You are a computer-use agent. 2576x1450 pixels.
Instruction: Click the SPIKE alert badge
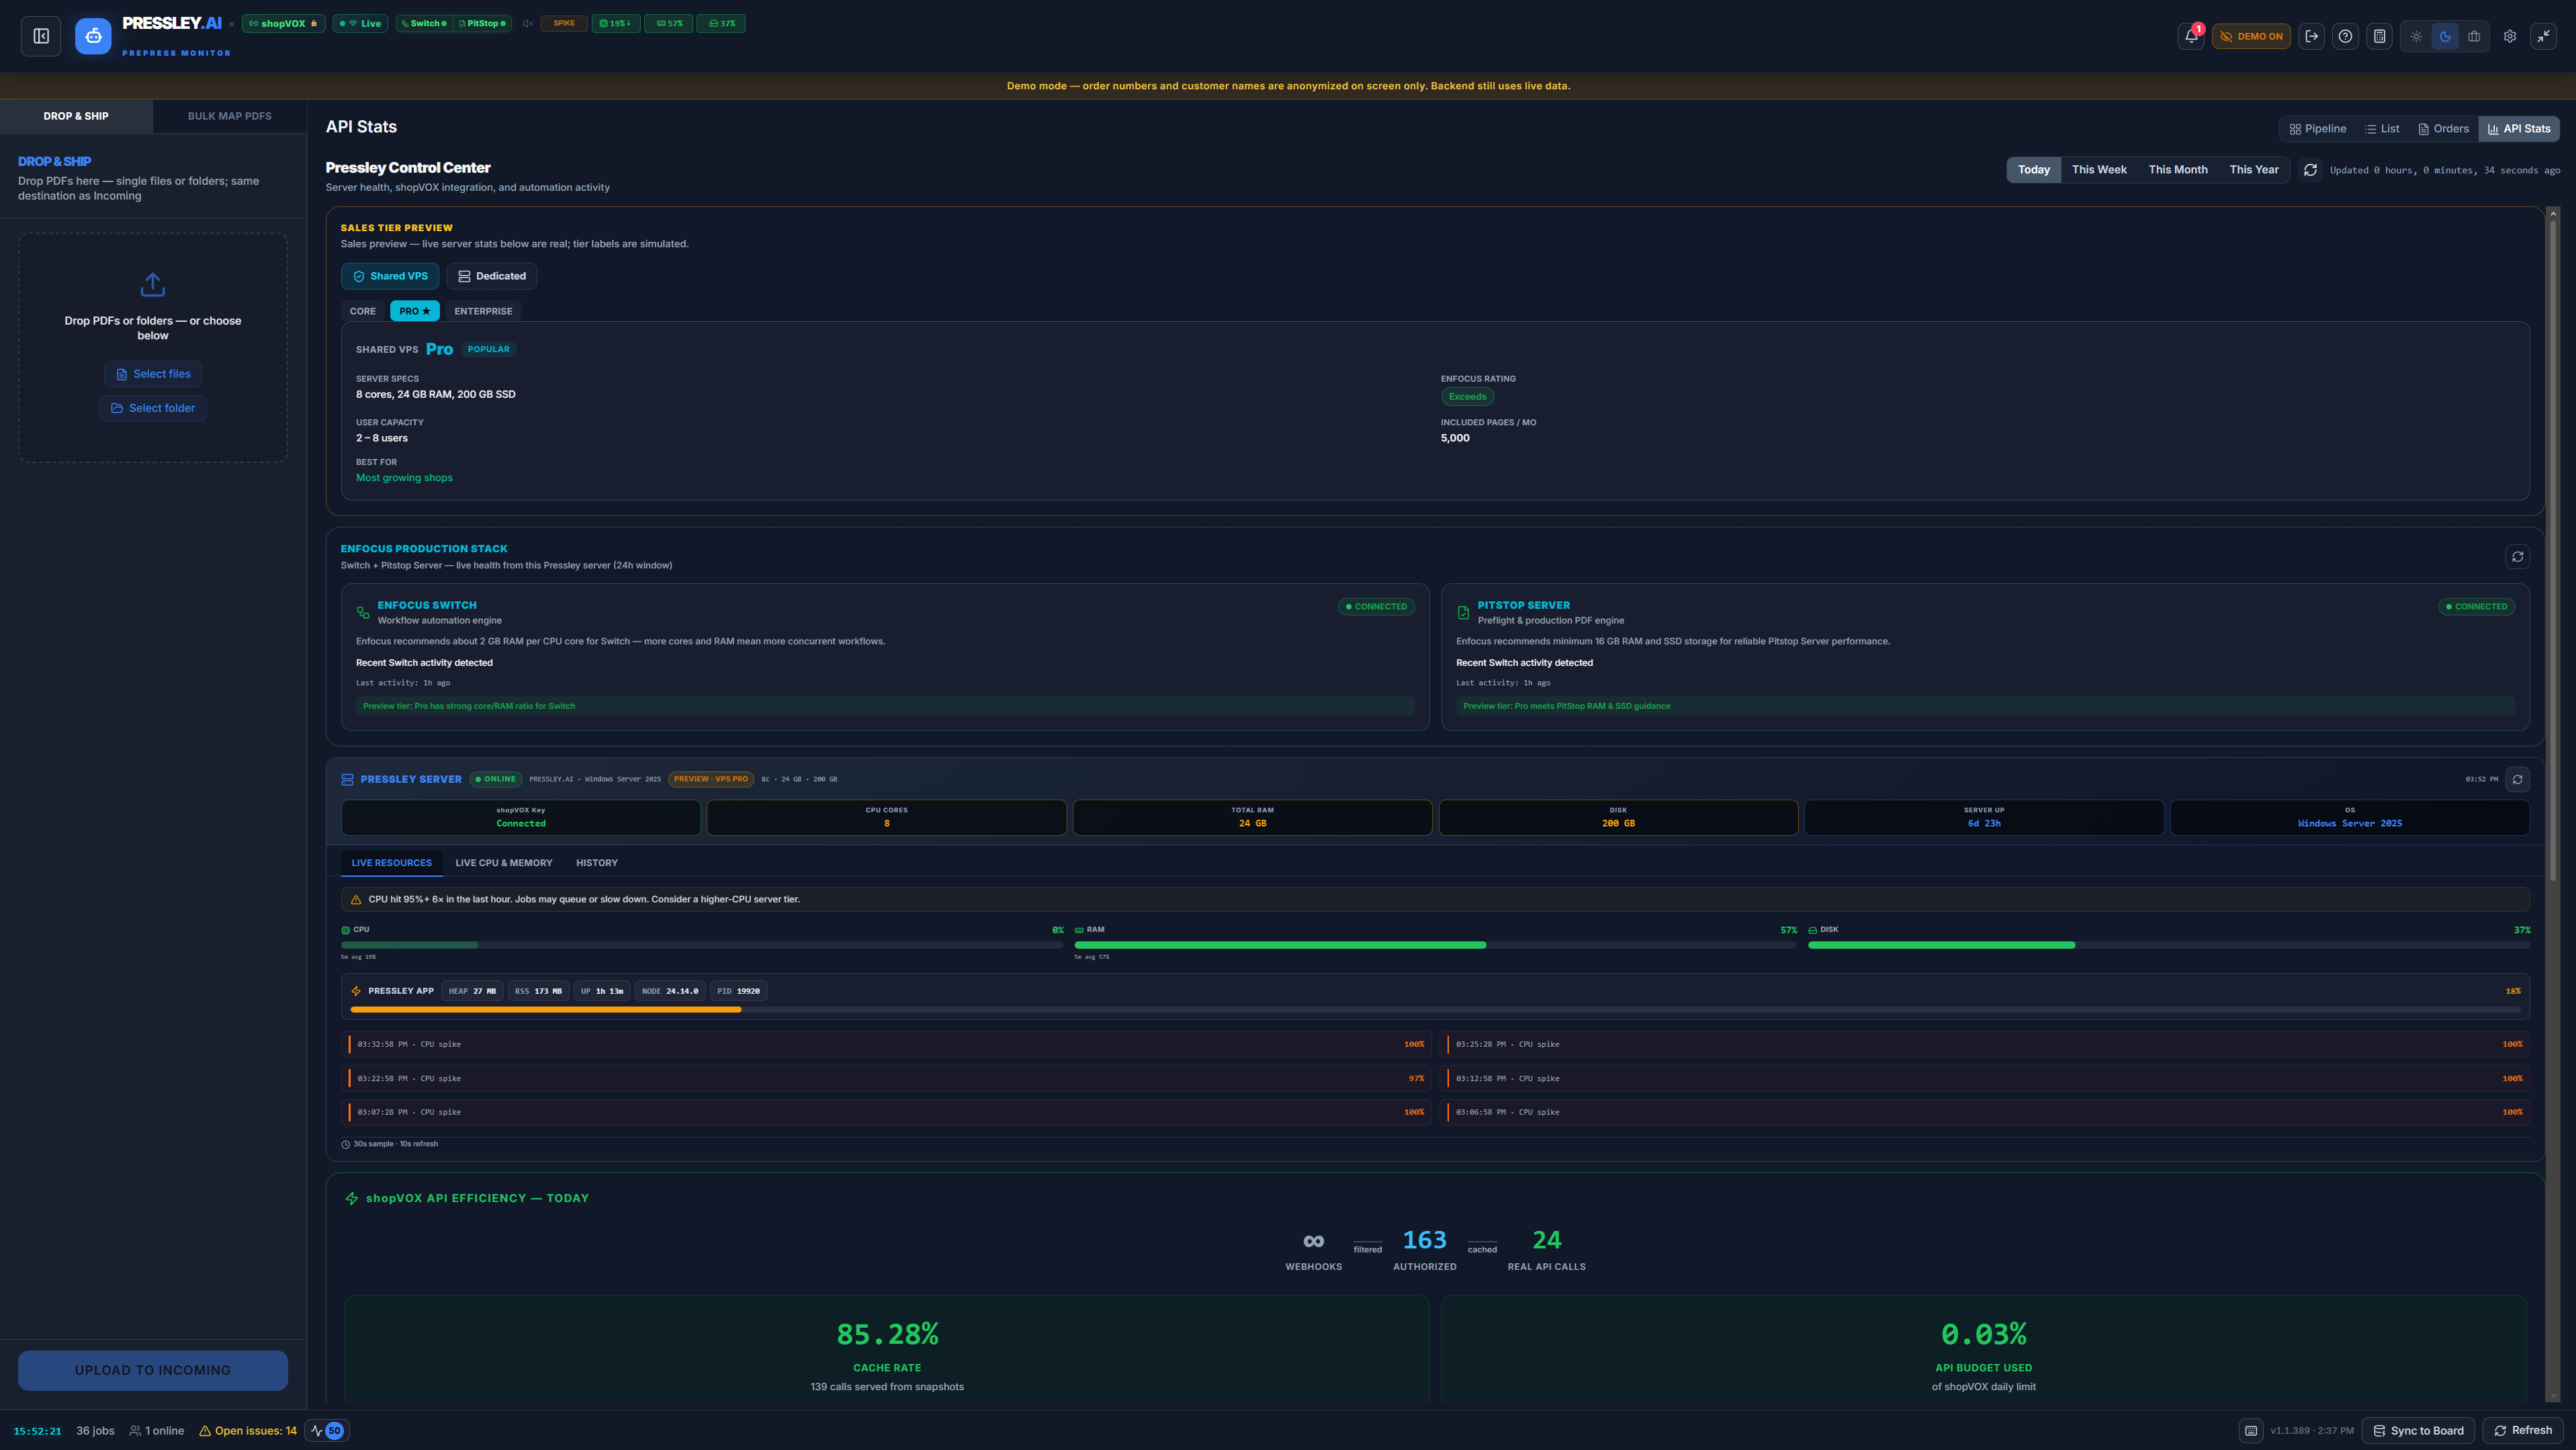point(564,23)
